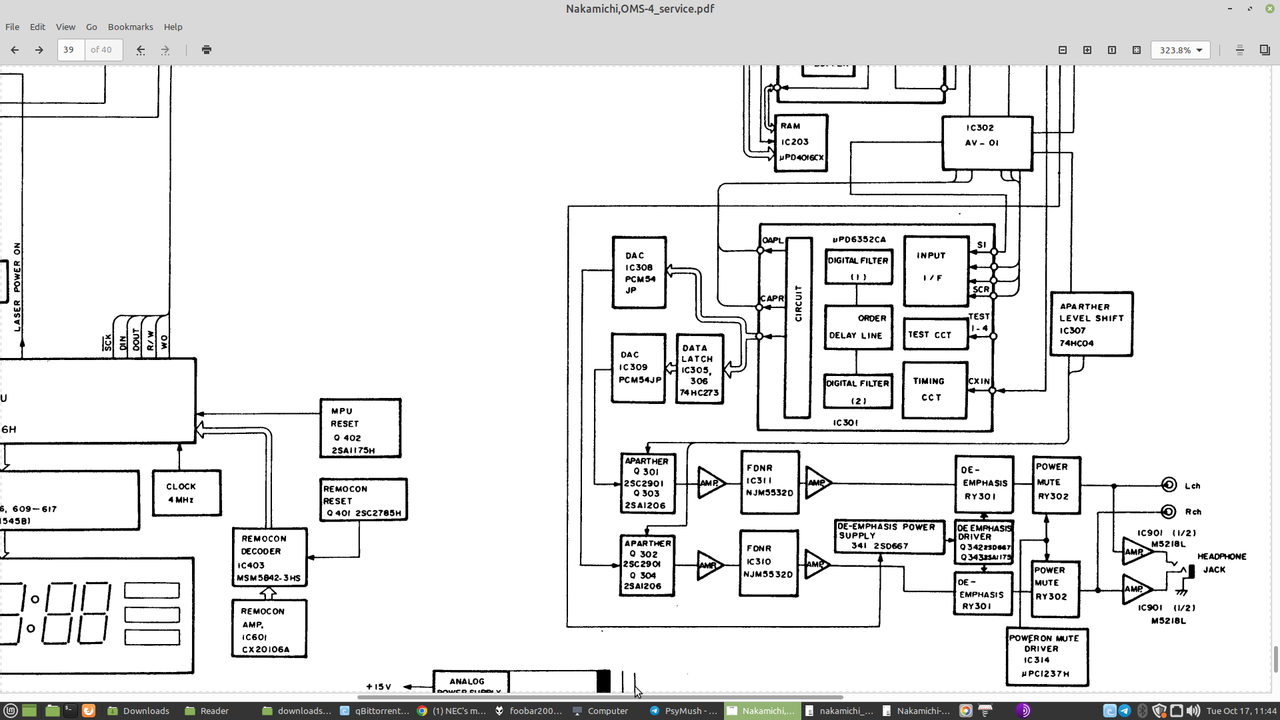
Task: Click the INPUT I/F block
Action: click(x=936, y=271)
